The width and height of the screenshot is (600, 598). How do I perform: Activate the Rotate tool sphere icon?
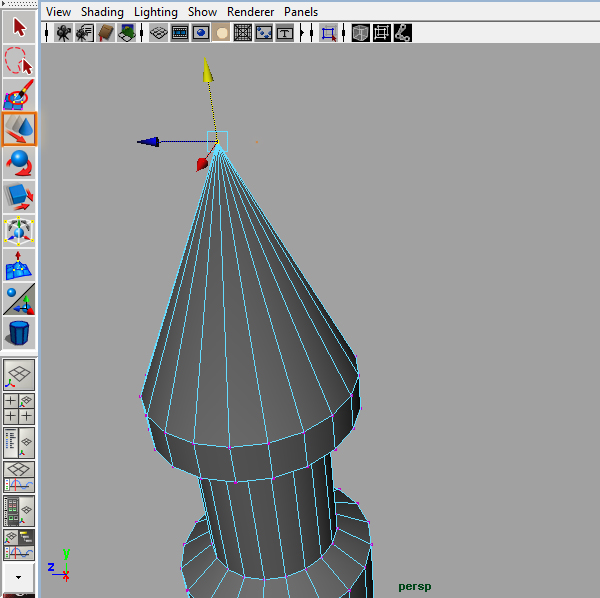click(19, 163)
